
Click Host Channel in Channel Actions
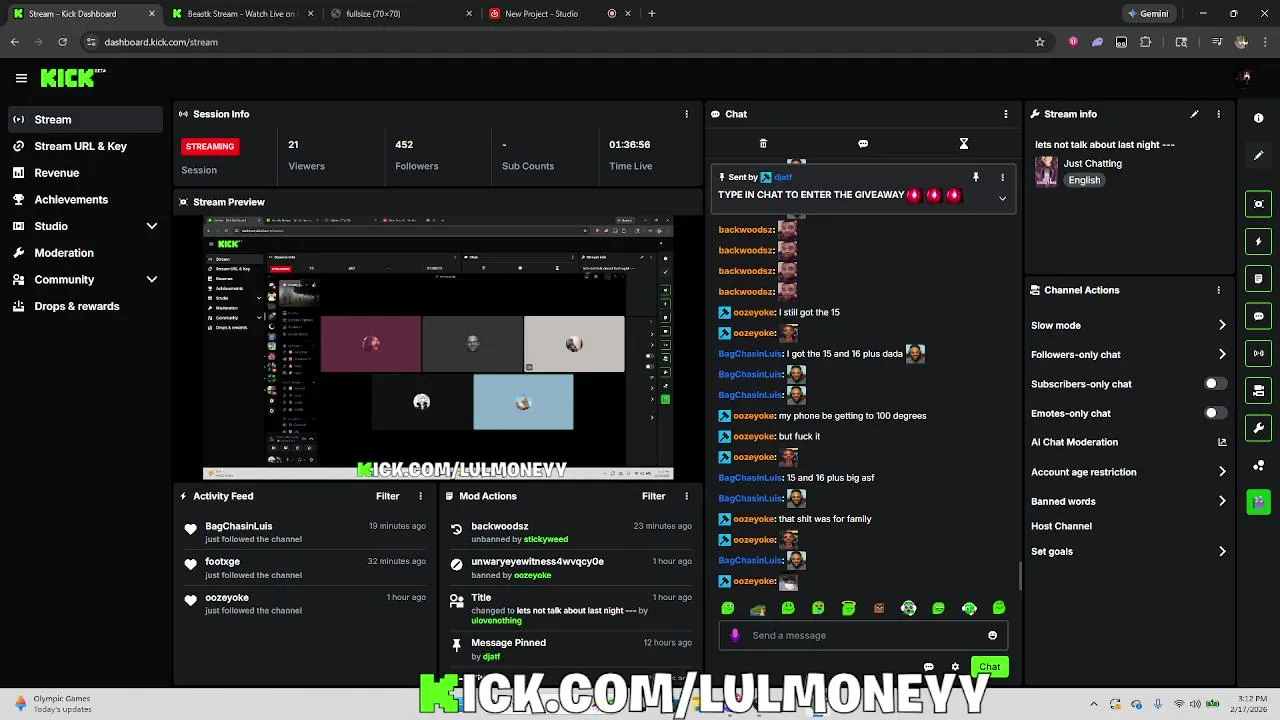click(x=1061, y=526)
